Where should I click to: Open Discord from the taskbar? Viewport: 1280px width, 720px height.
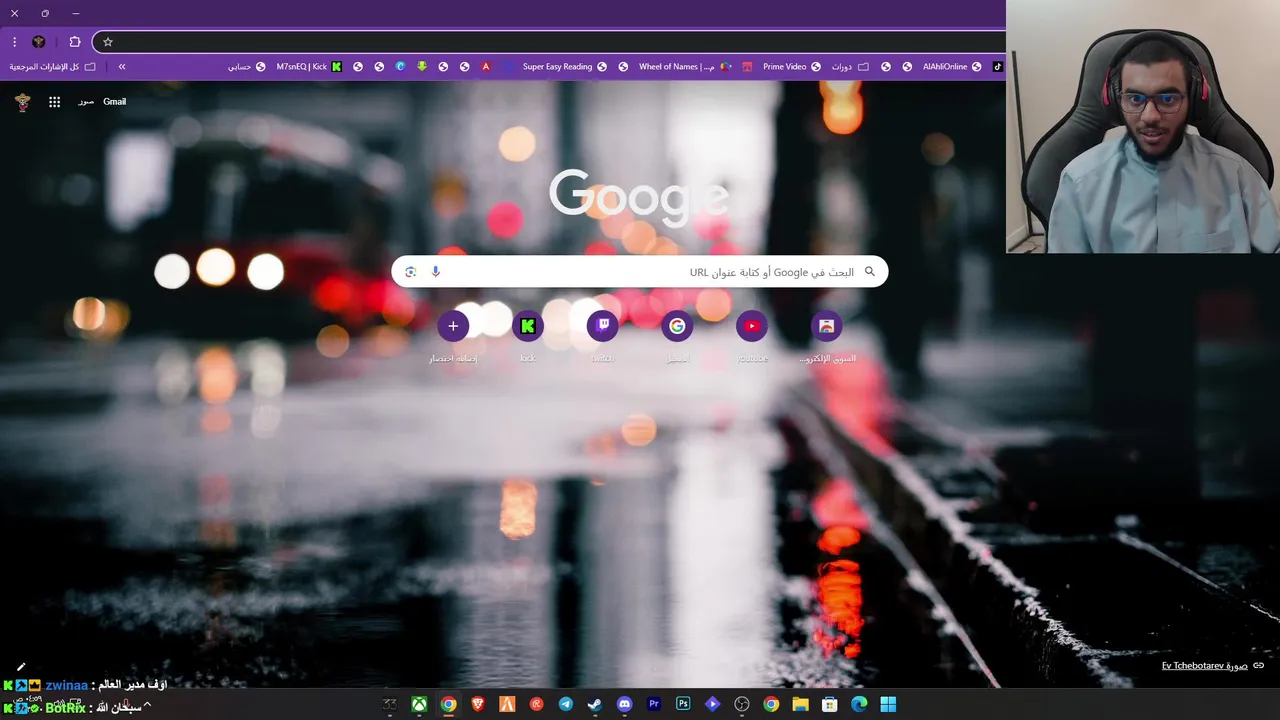coord(625,704)
